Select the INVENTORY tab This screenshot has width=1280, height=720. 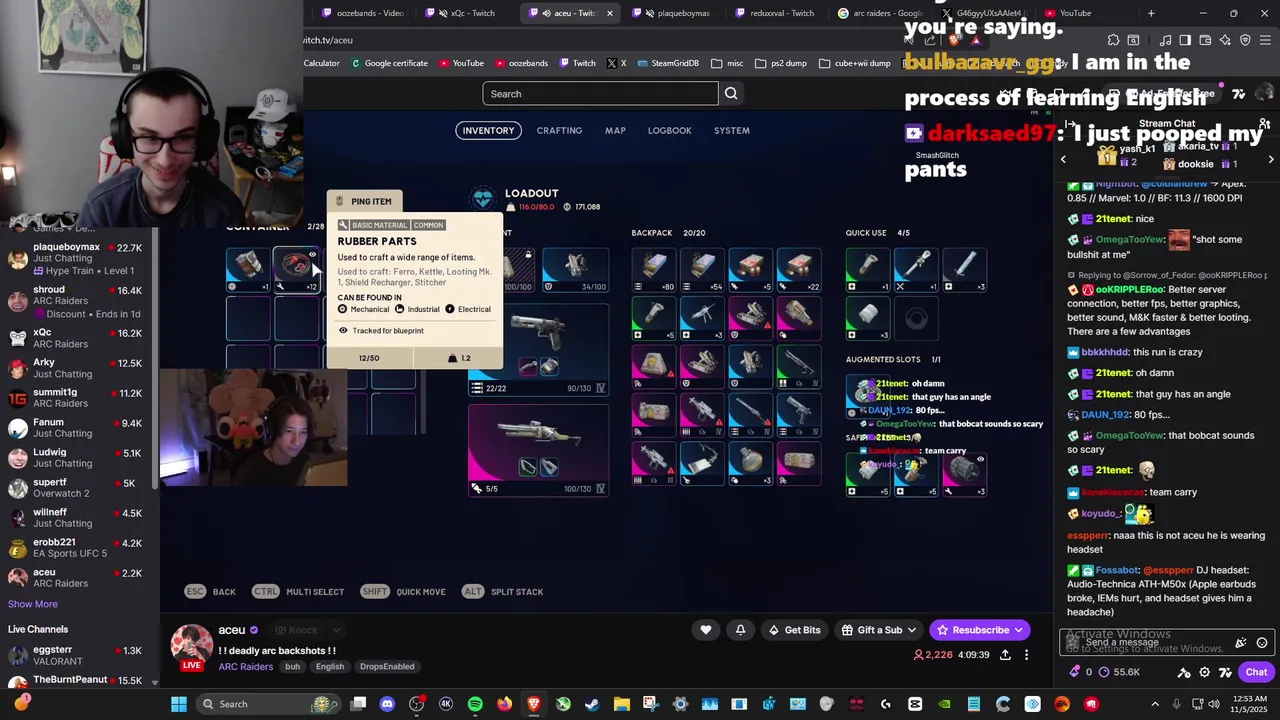click(488, 130)
